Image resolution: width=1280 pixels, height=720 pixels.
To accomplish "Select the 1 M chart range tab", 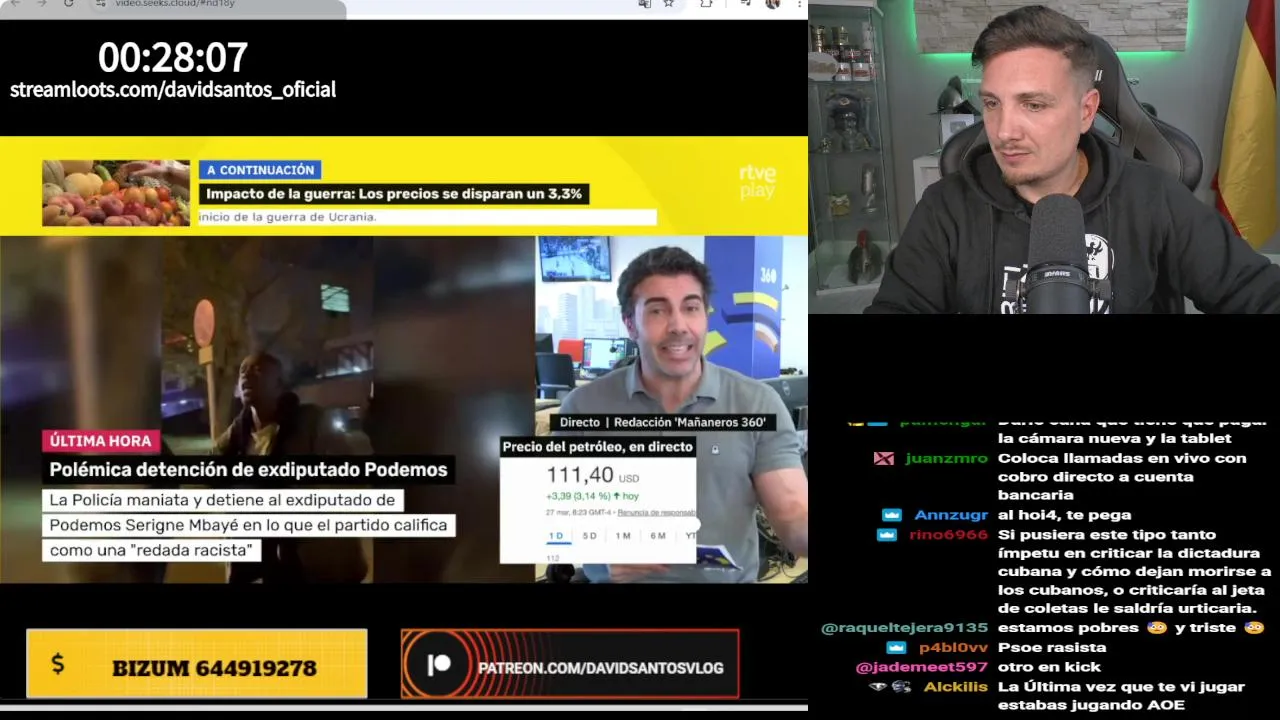I will [x=623, y=536].
